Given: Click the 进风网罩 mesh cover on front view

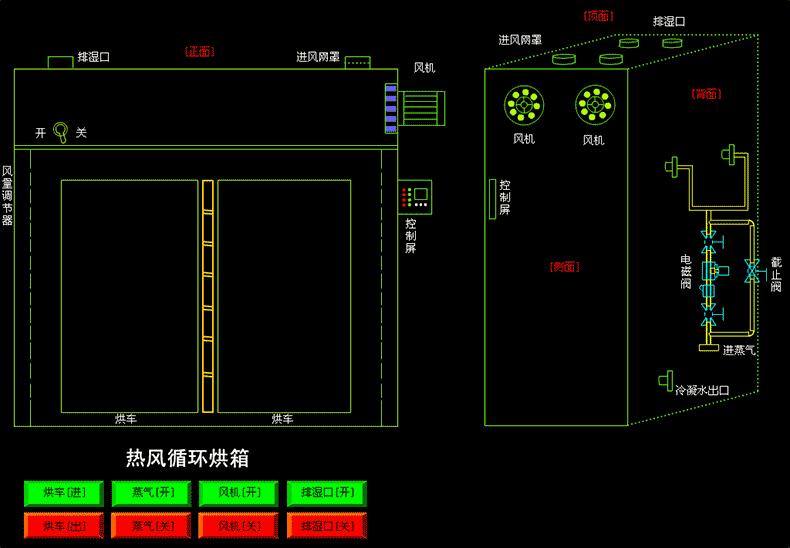Looking at the screenshot, I should point(358,62).
